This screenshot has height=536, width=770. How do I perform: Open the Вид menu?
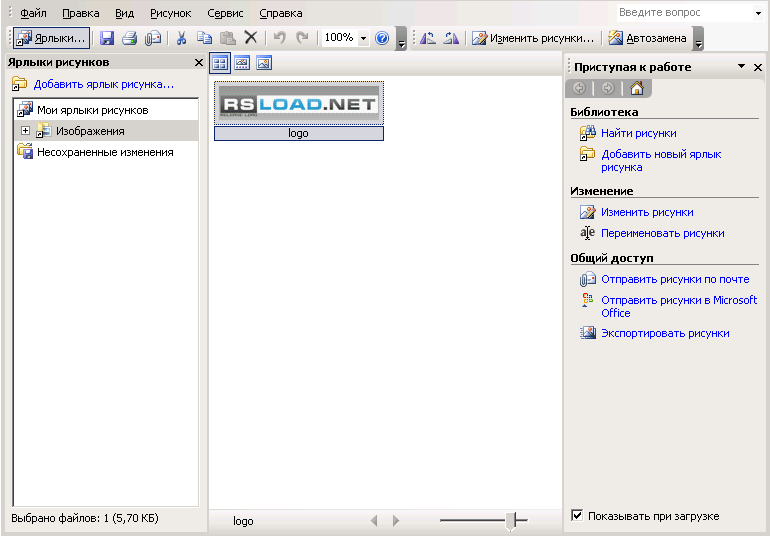pos(124,13)
